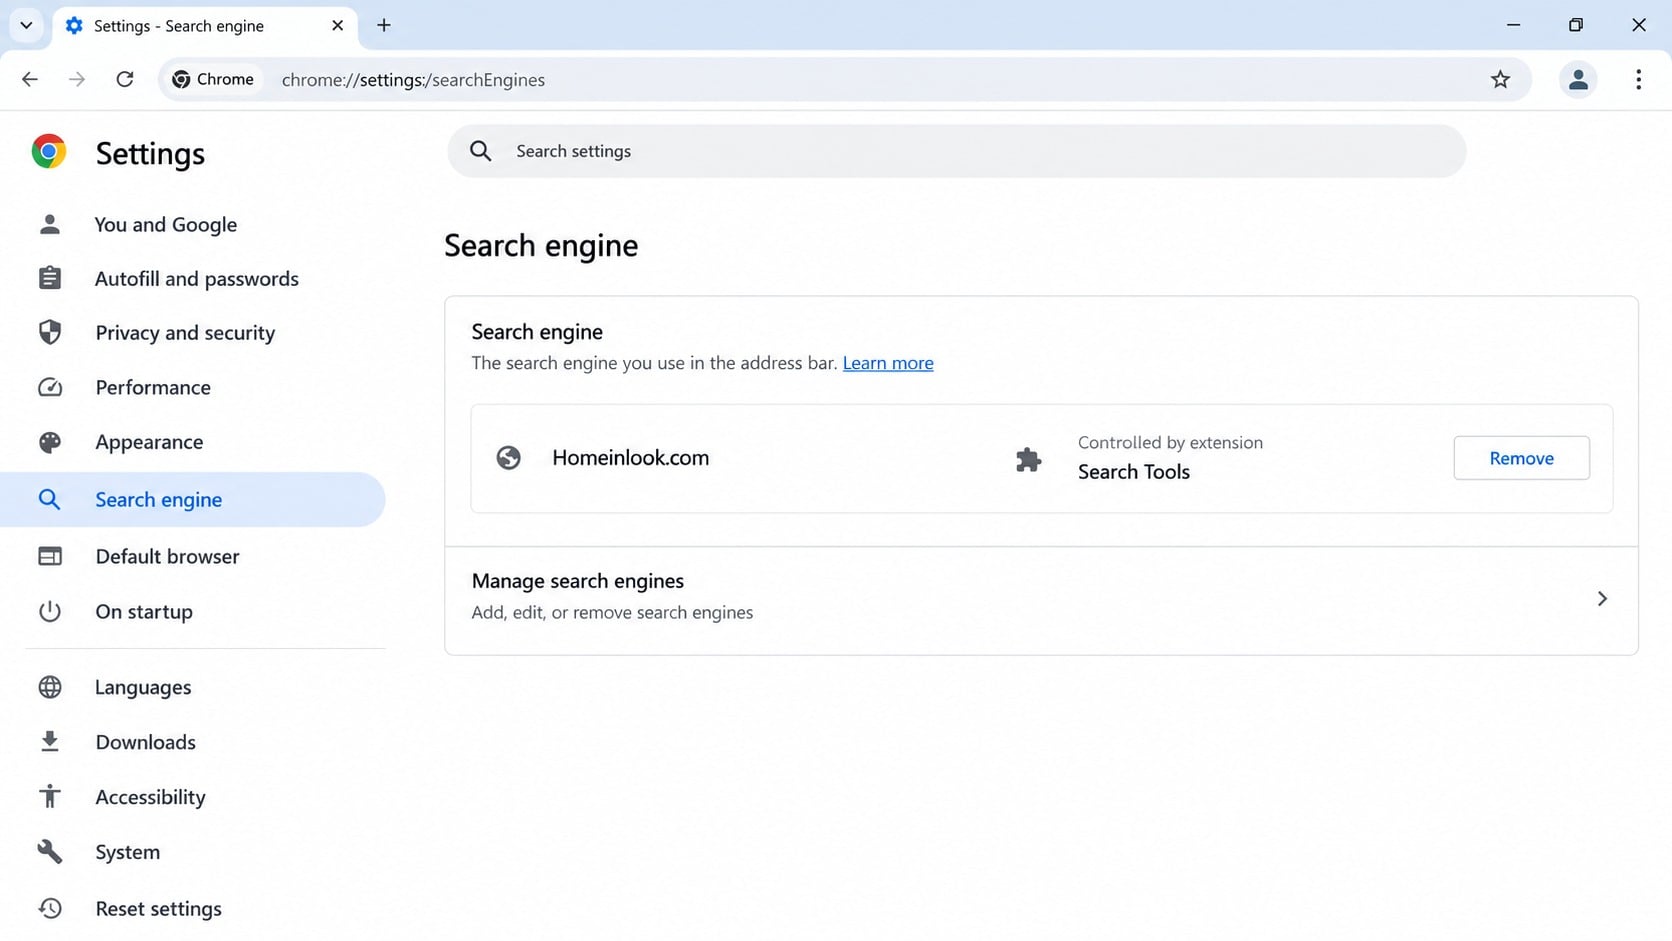This screenshot has height=941, width=1672.
Task: Click the person icon for You and Google
Action: pyautogui.click(x=50, y=224)
